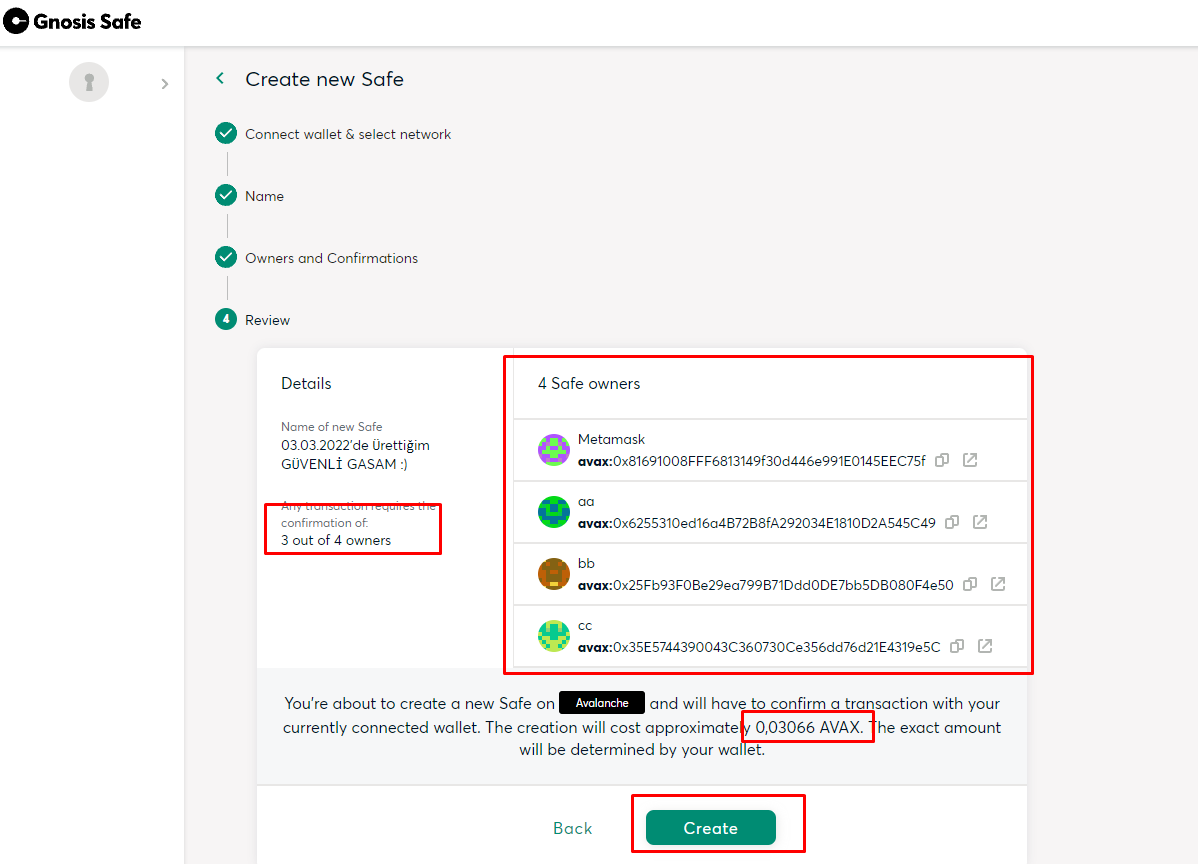Select the Review step
Image resolution: width=1198 pixels, height=864 pixels.
point(267,320)
